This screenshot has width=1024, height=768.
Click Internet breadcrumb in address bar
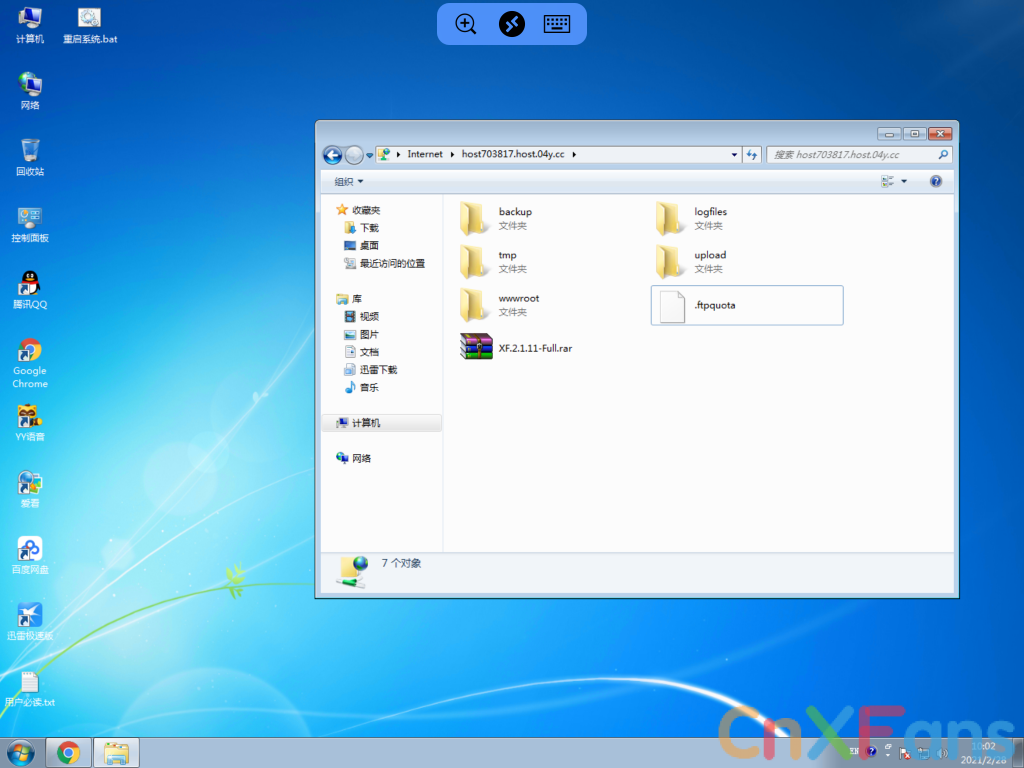pos(424,154)
